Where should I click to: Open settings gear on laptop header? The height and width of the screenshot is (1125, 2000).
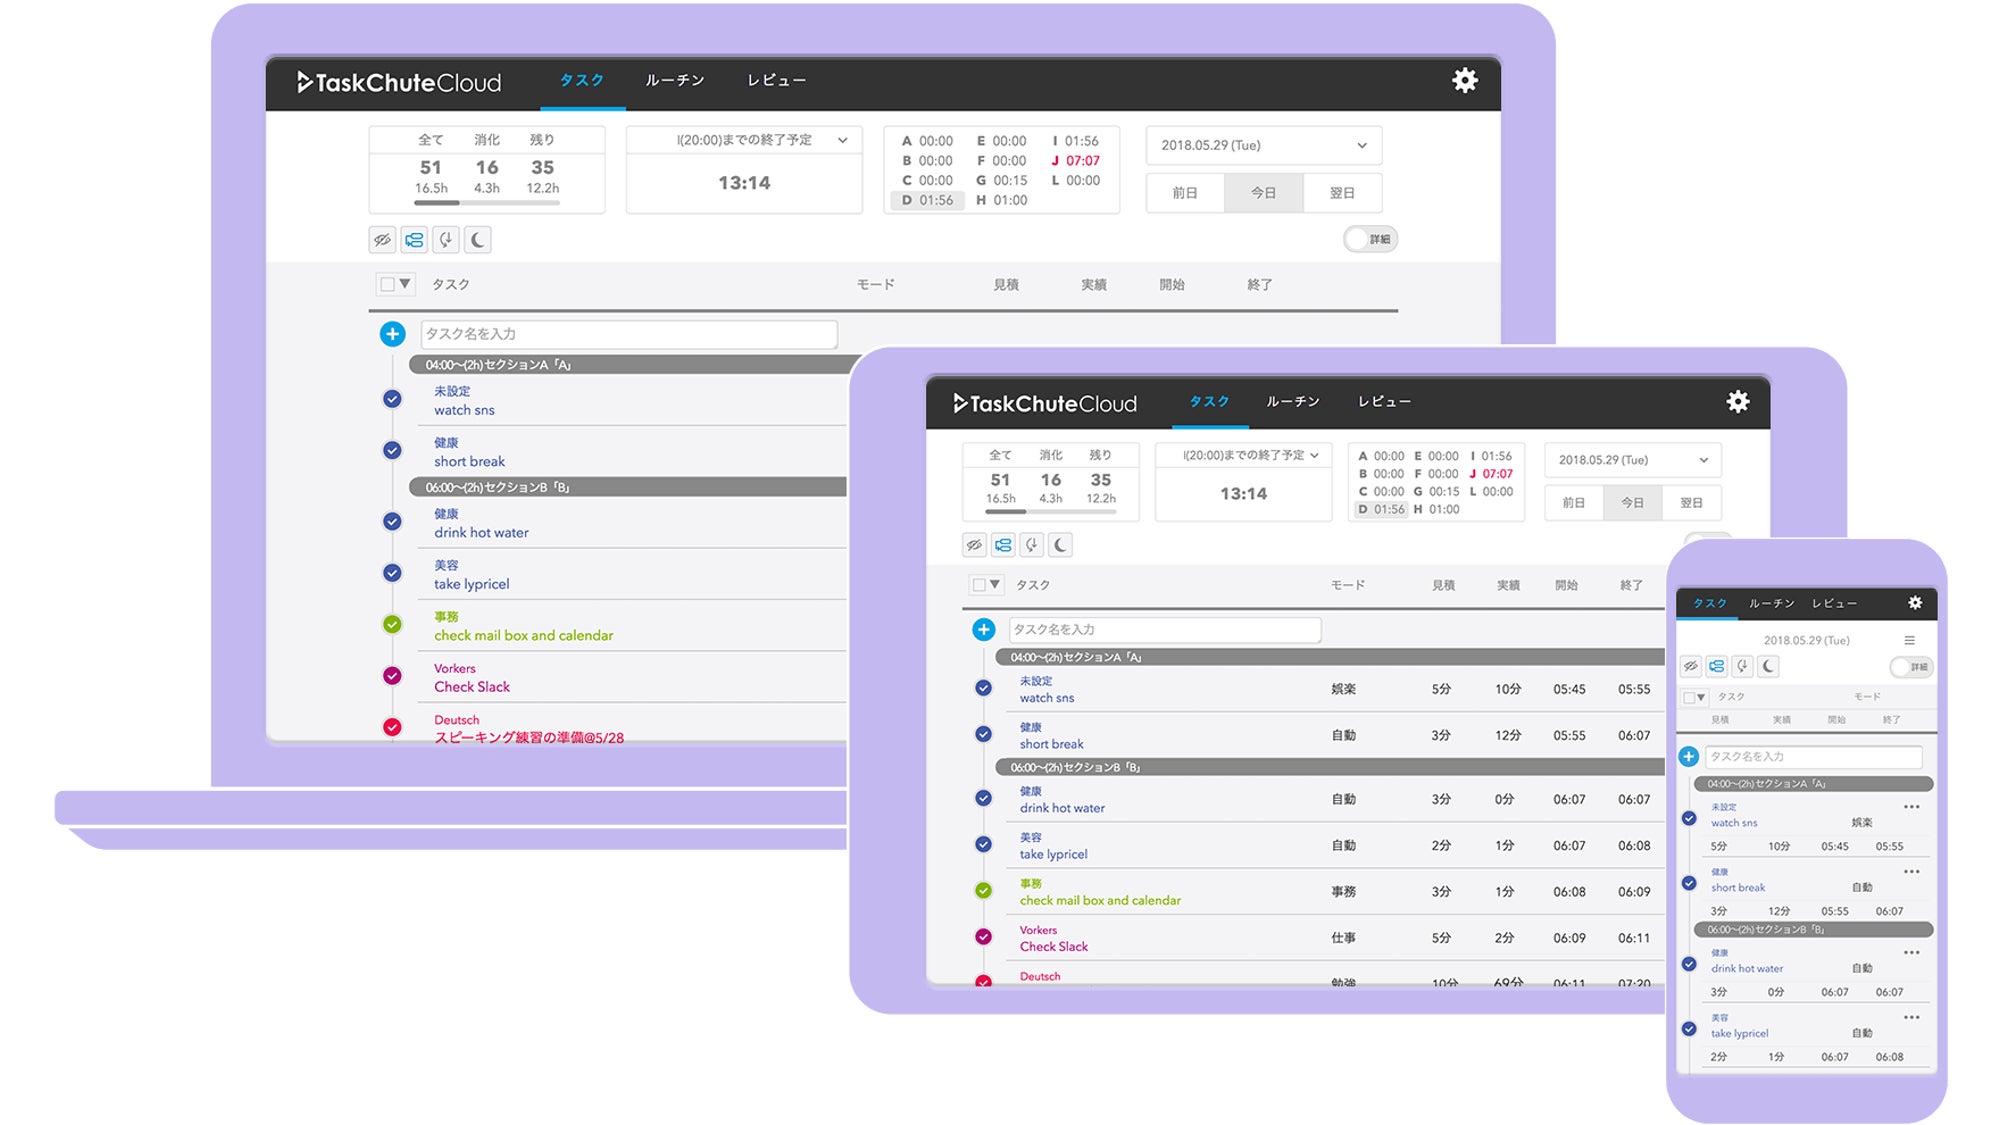(1464, 81)
